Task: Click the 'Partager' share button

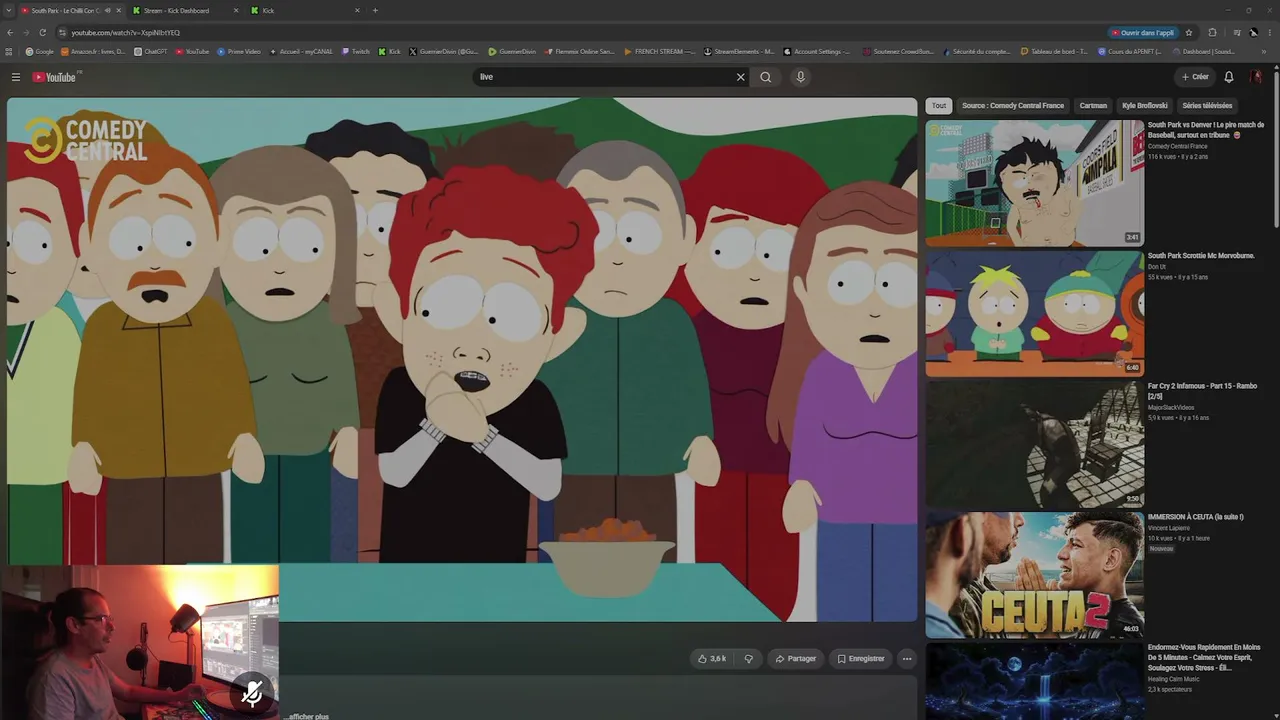Action: [796, 659]
